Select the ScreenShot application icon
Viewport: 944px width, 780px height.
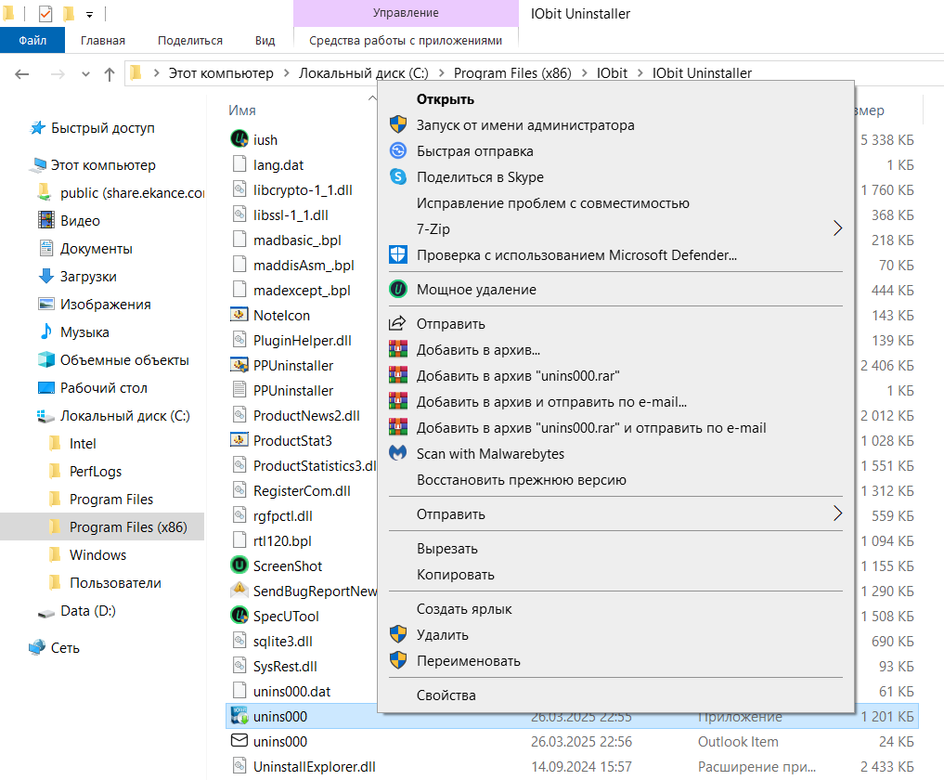(x=239, y=566)
